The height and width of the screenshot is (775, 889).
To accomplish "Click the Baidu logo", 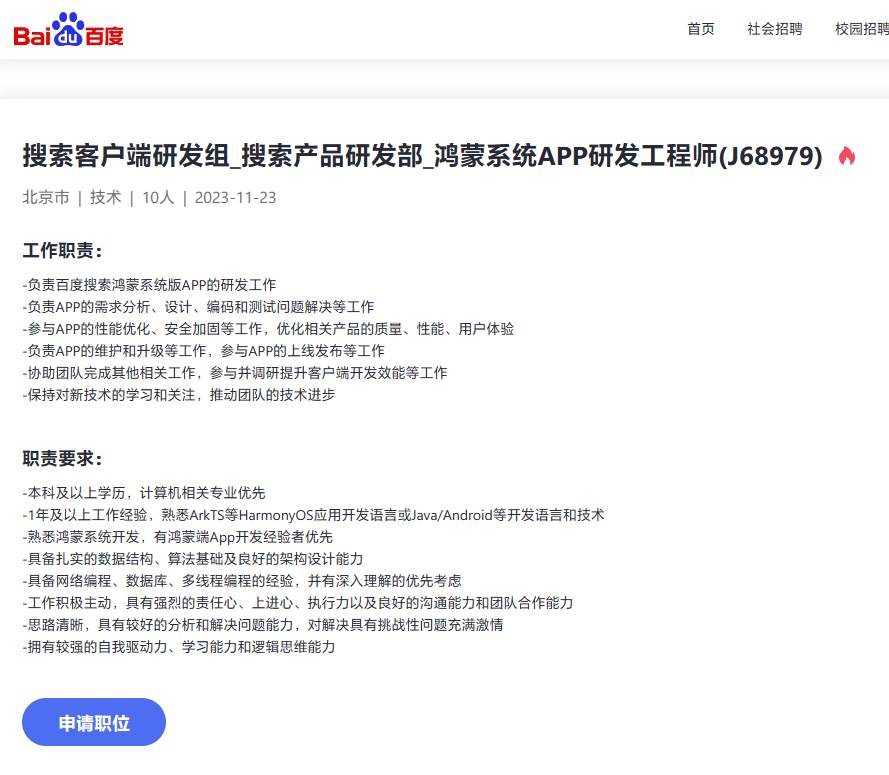I will tap(68, 29).
